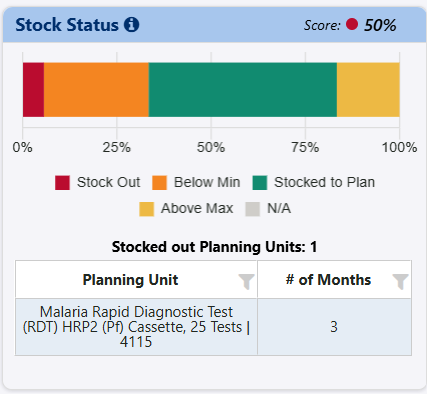Screen dimensions: 427x394
Task: Click the 75% axis label
Action: coord(305,147)
